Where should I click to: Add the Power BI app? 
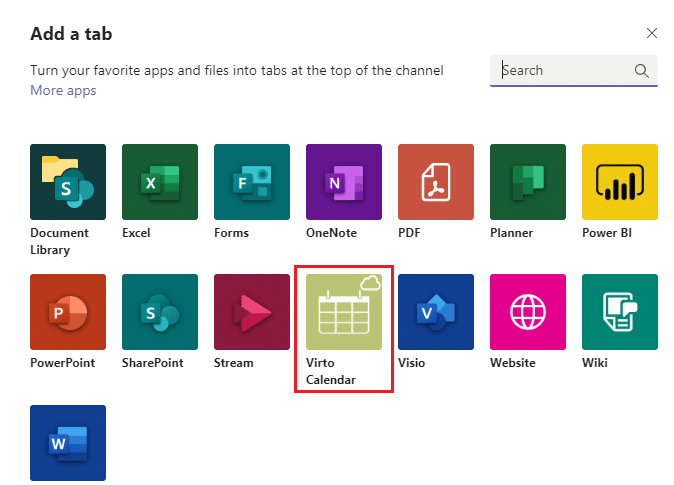pos(620,182)
